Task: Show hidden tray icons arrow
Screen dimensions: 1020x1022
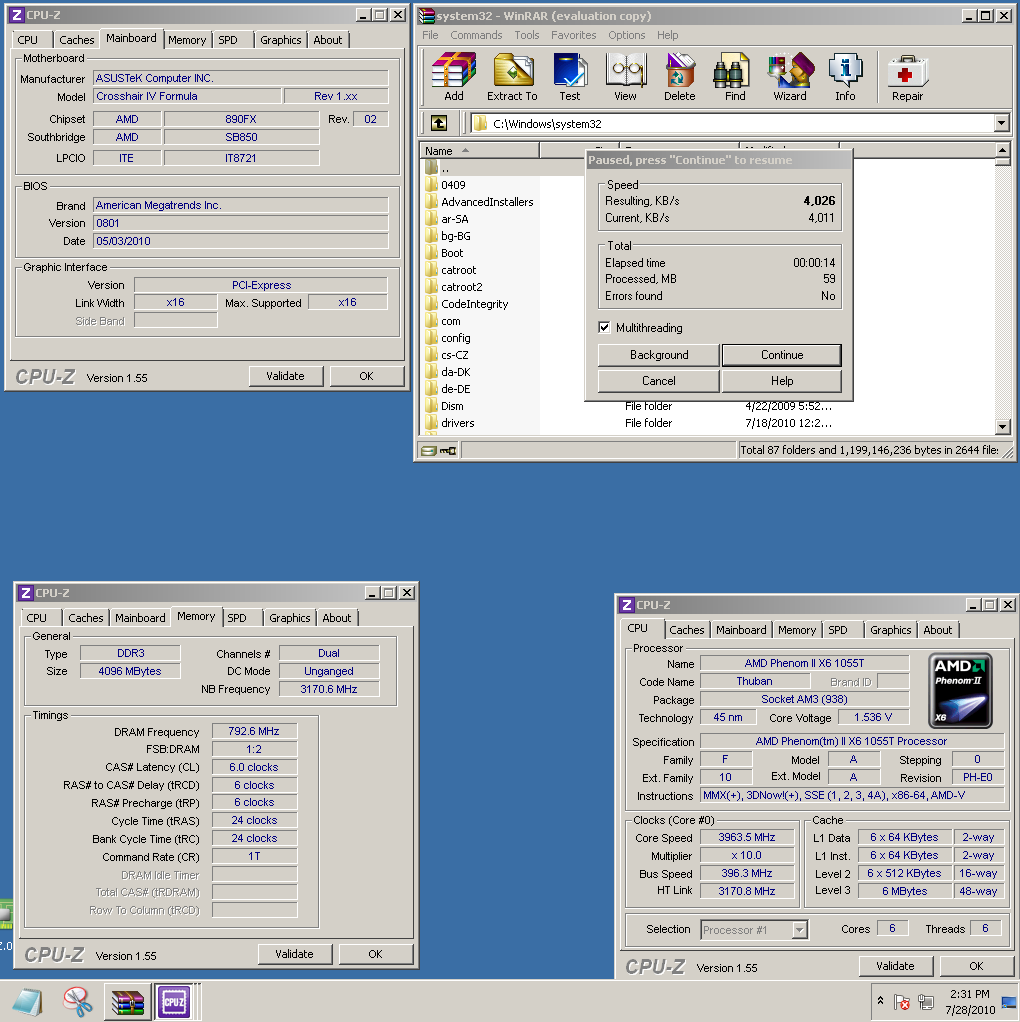Action: click(881, 1000)
